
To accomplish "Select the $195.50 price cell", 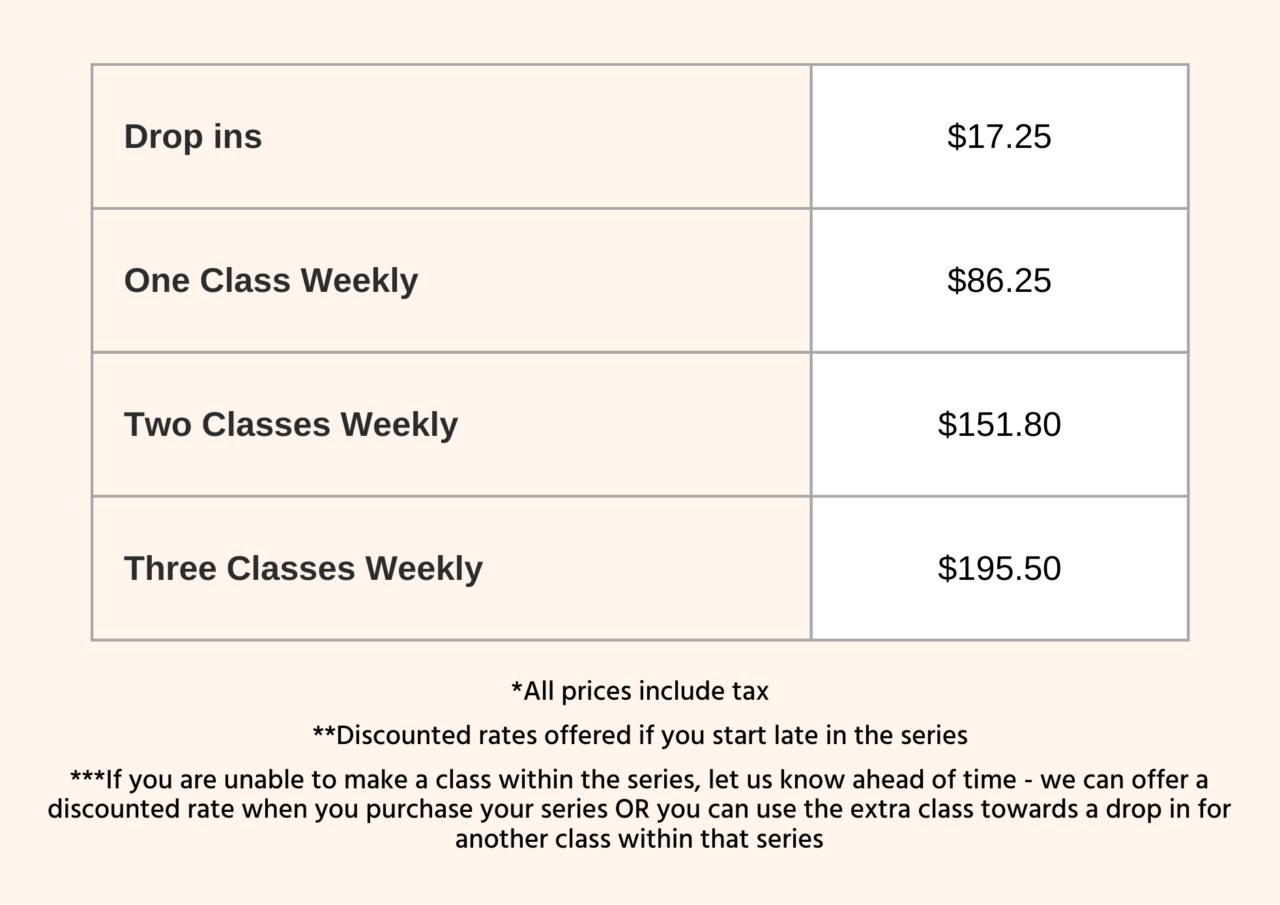I will 999,569.
